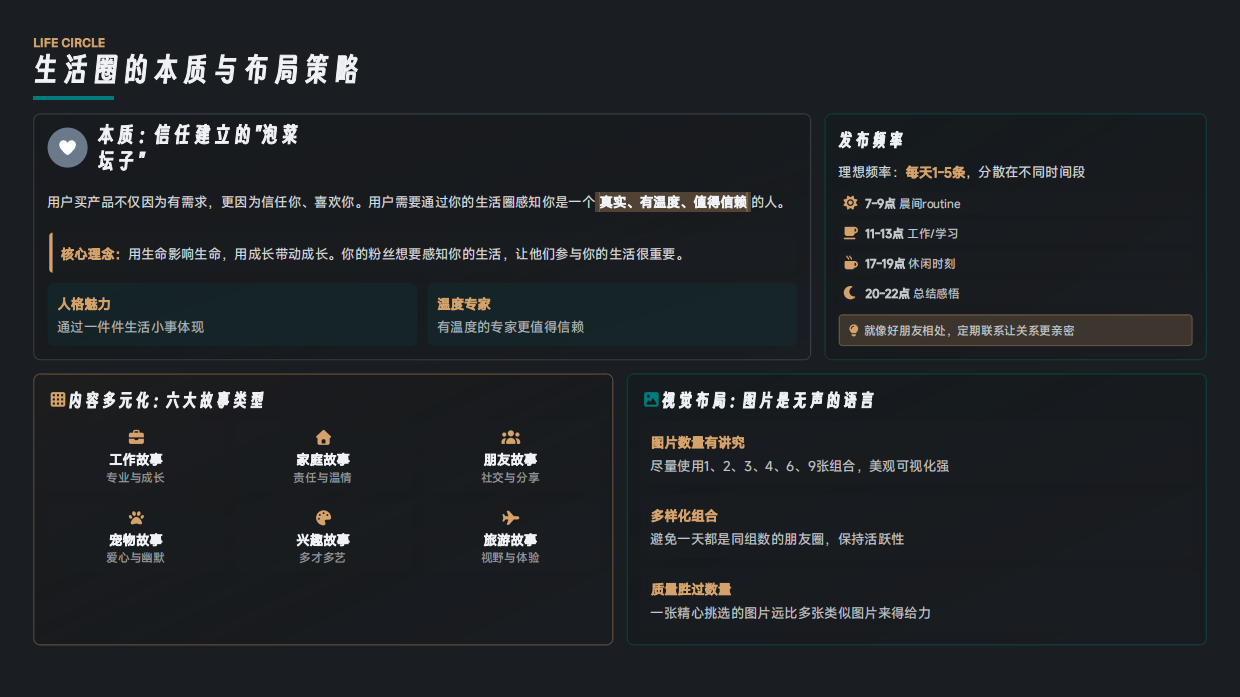Click the 核心理念 label
Image resolution: width=1240 pixels, height=697 pixels.
coord(90,254)
